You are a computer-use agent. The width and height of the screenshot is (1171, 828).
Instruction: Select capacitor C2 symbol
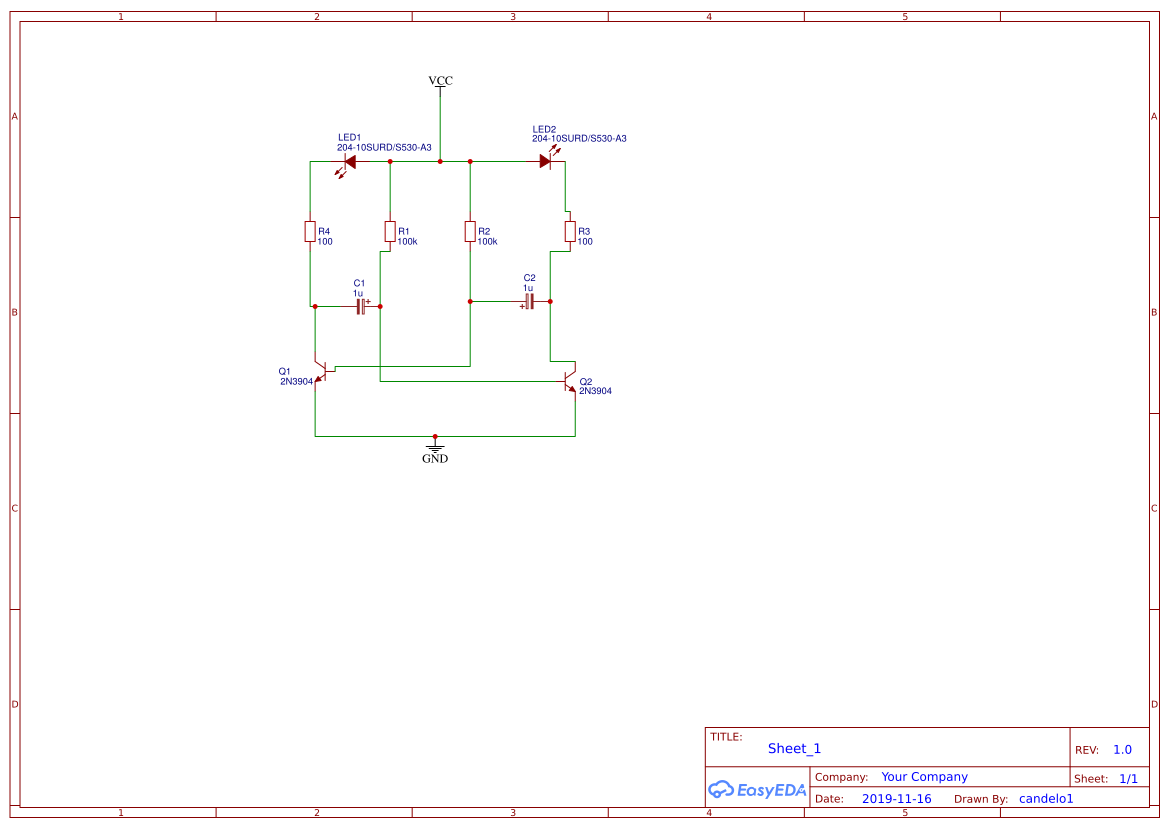(x=530, y=301)
